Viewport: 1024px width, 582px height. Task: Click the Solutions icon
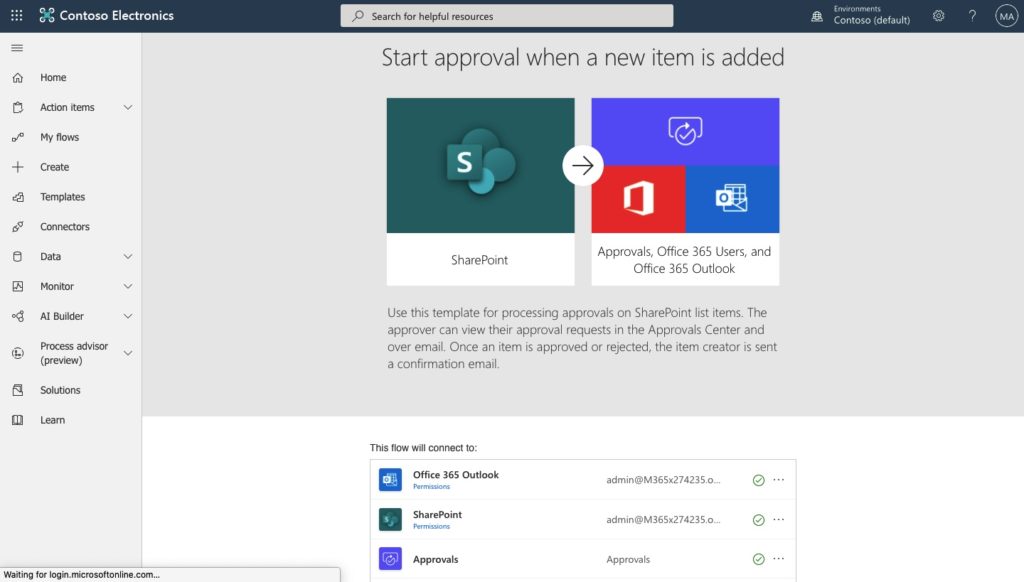coord(18,390)
